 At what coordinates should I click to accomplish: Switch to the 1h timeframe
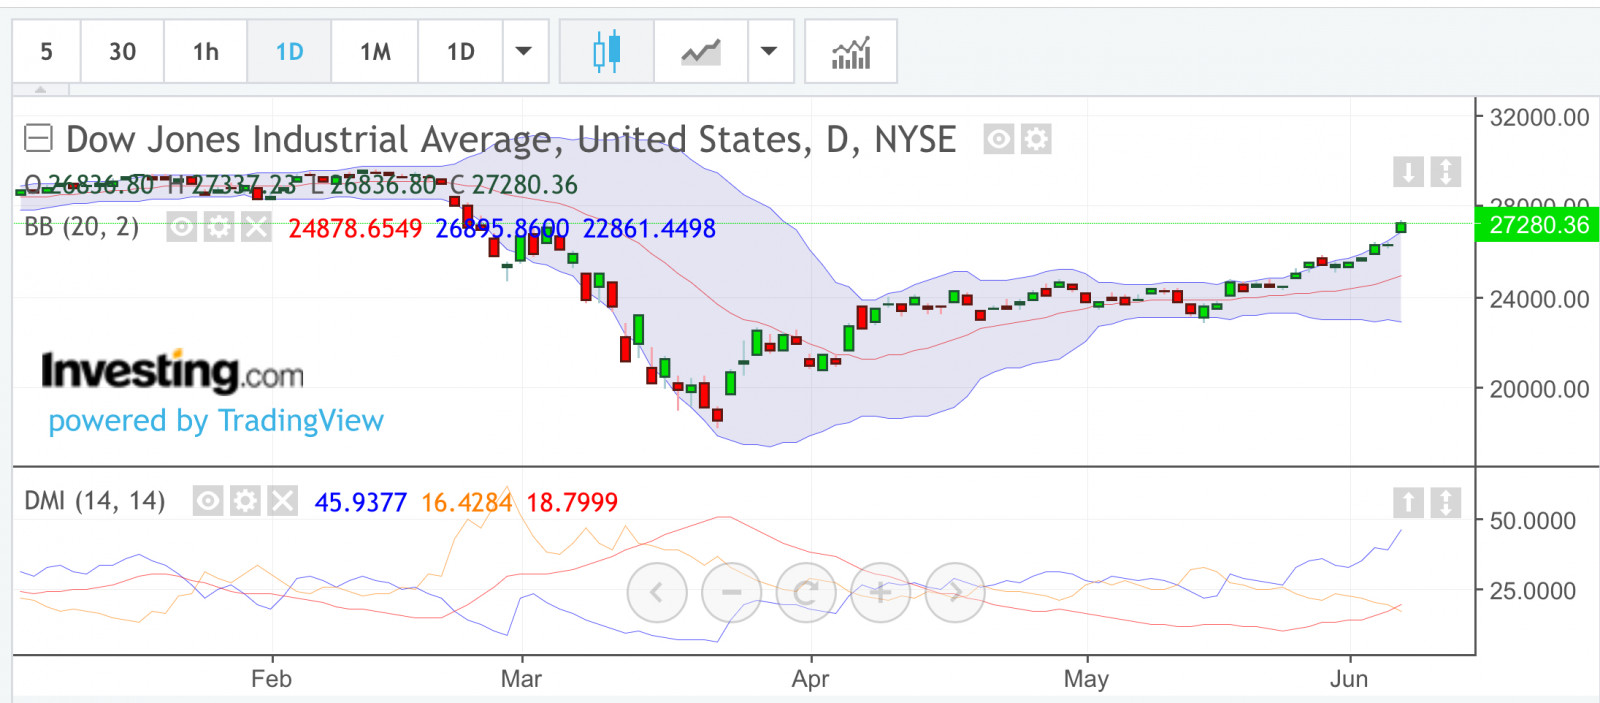click(x=205, y=51)
